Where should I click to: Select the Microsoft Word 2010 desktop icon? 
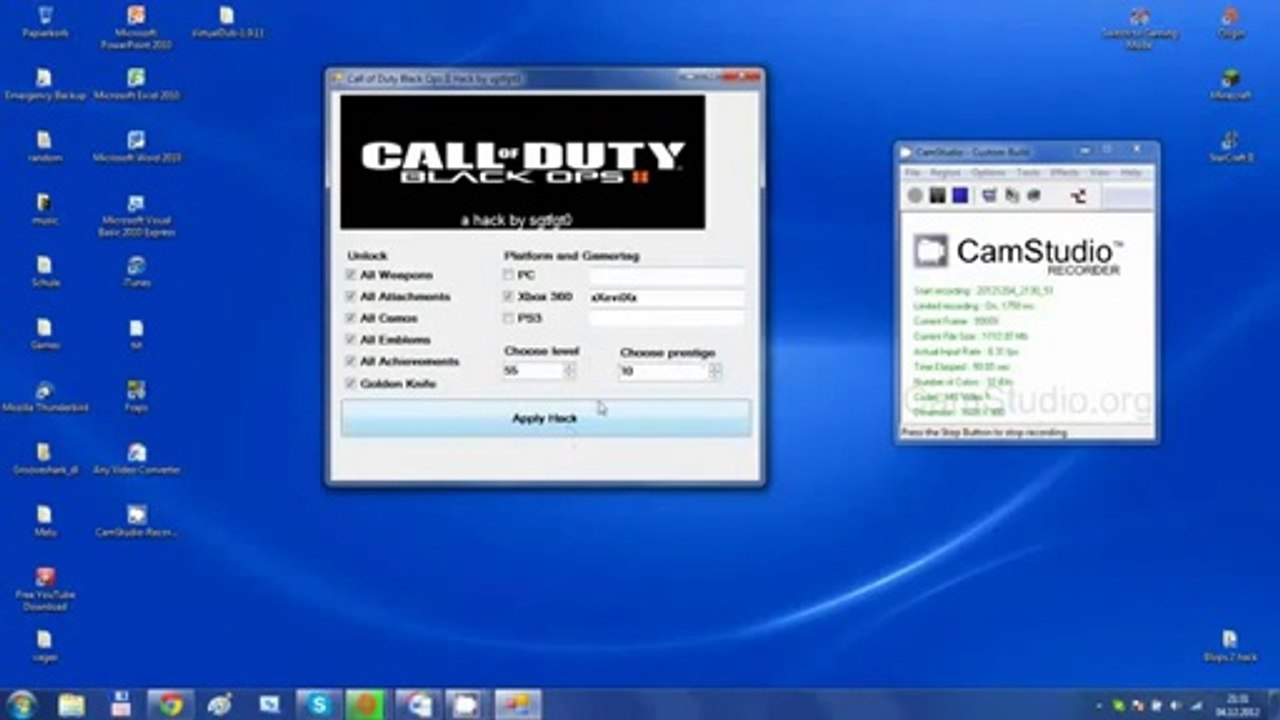point(136,146)
